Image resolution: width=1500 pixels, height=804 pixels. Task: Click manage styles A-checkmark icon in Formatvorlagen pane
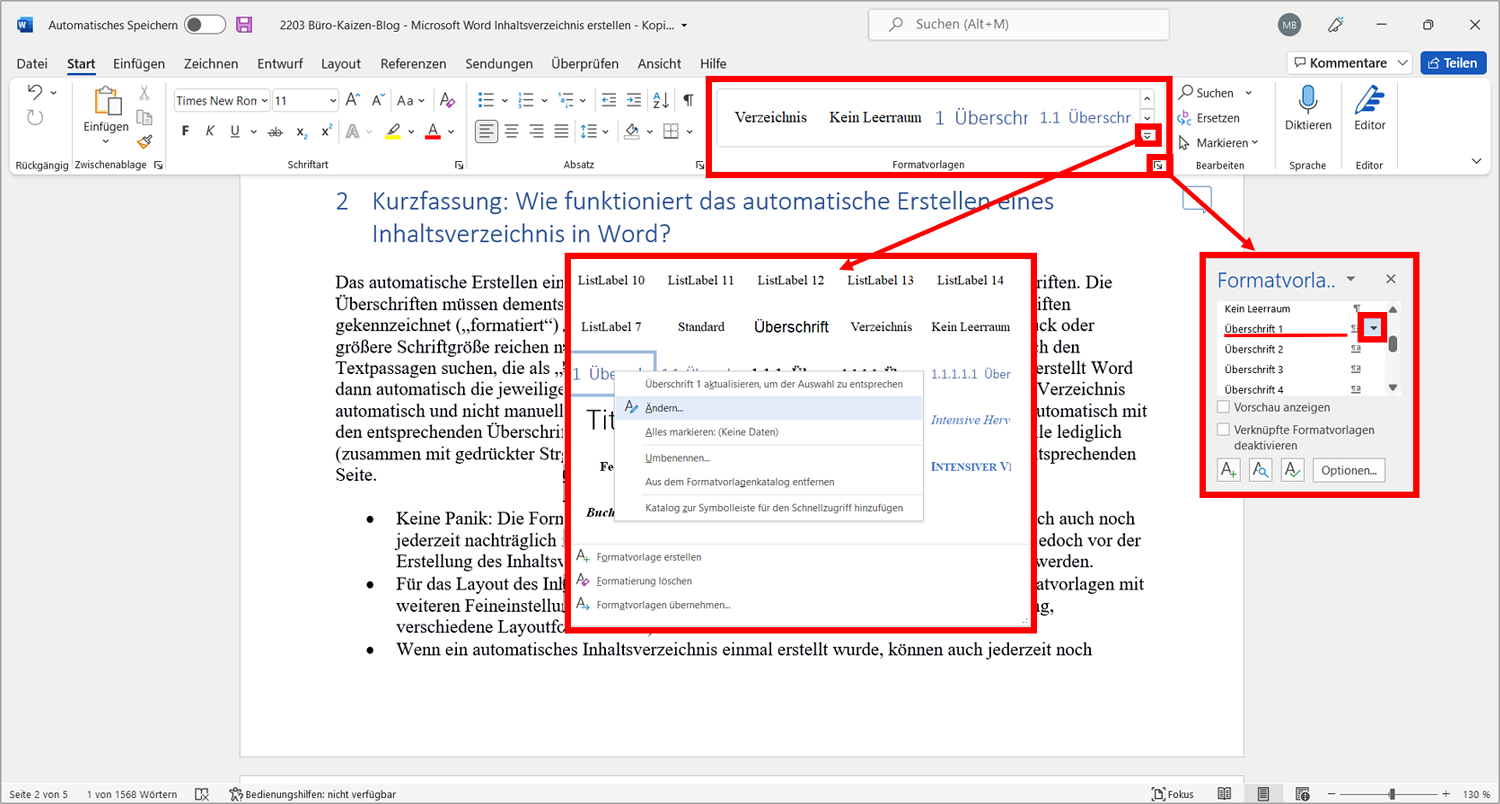click(1292, 470)
